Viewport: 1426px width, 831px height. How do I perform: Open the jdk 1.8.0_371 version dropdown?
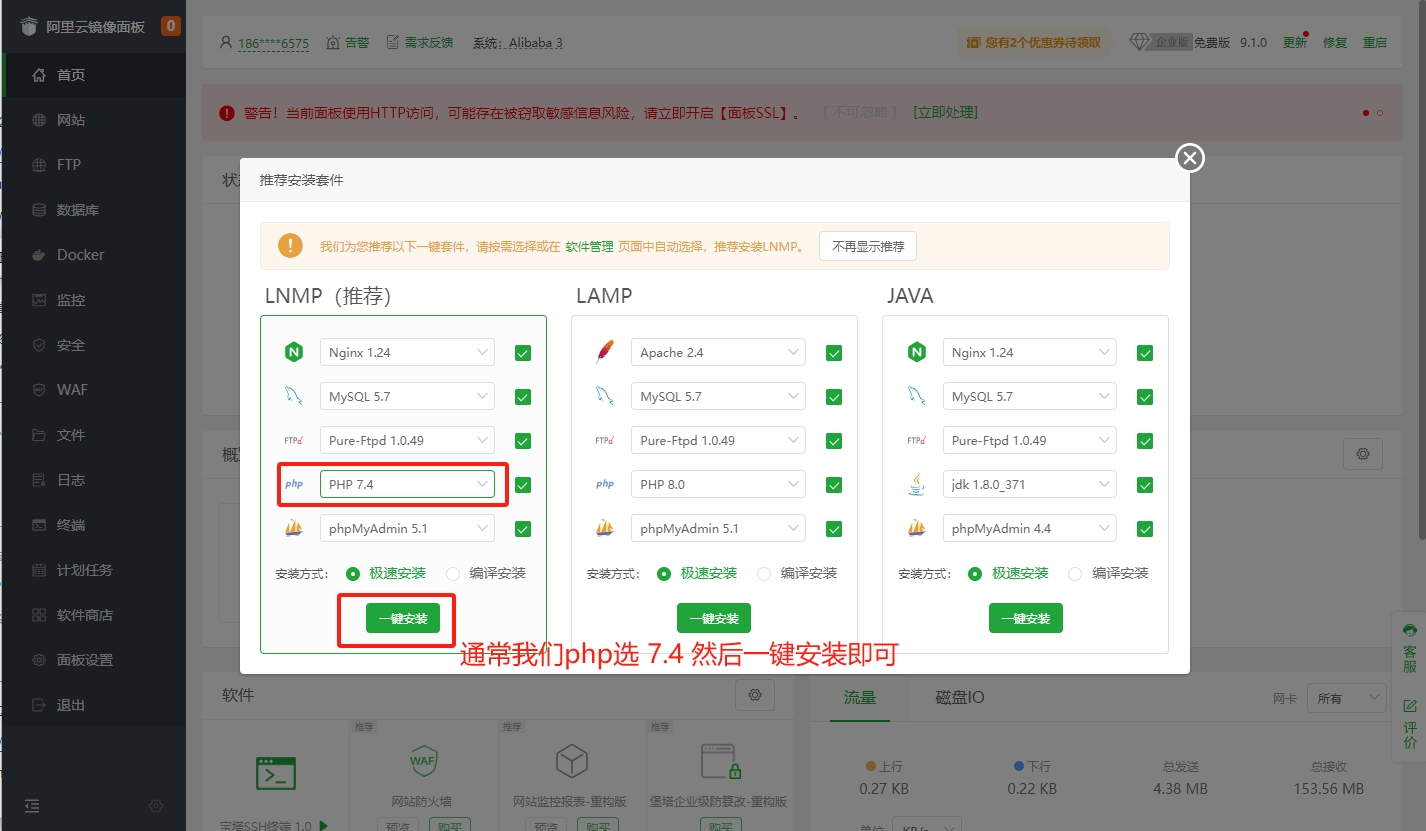[x=1029, y=484]
